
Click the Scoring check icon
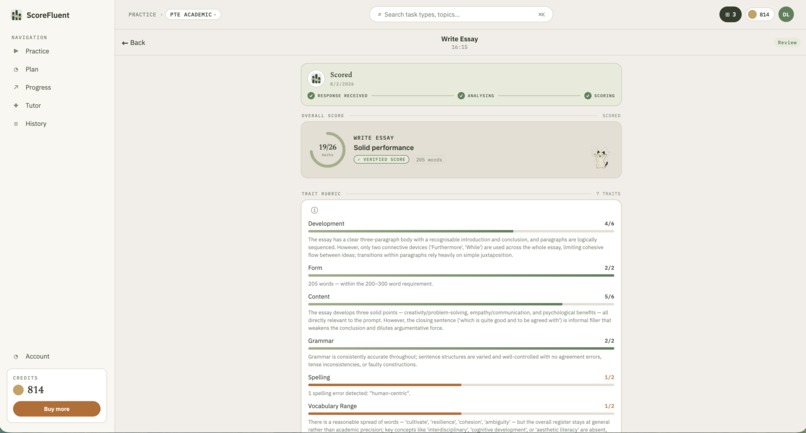click(588, 96)
